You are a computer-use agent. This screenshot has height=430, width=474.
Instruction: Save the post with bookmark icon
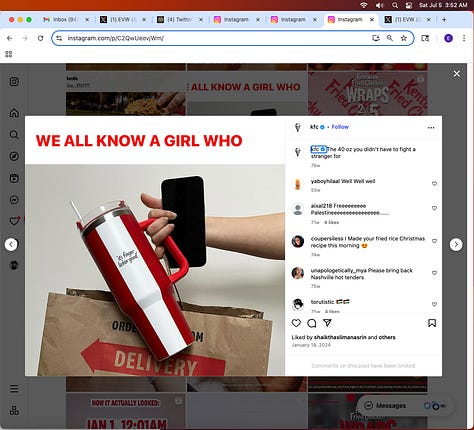[432, 323]
